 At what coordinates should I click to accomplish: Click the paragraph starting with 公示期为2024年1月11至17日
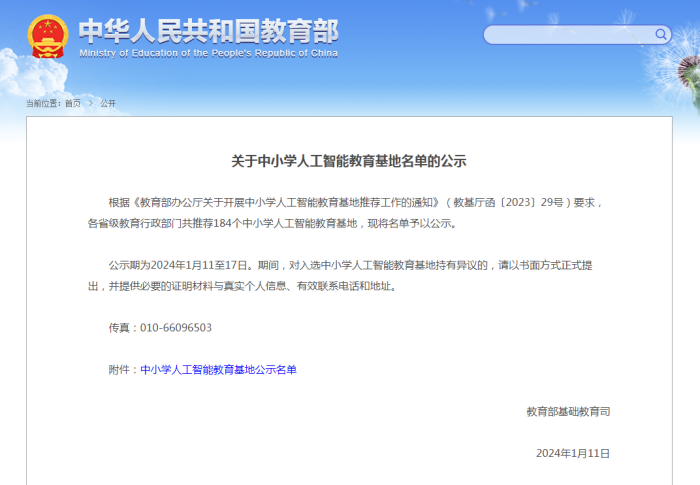tap(349, 275)
